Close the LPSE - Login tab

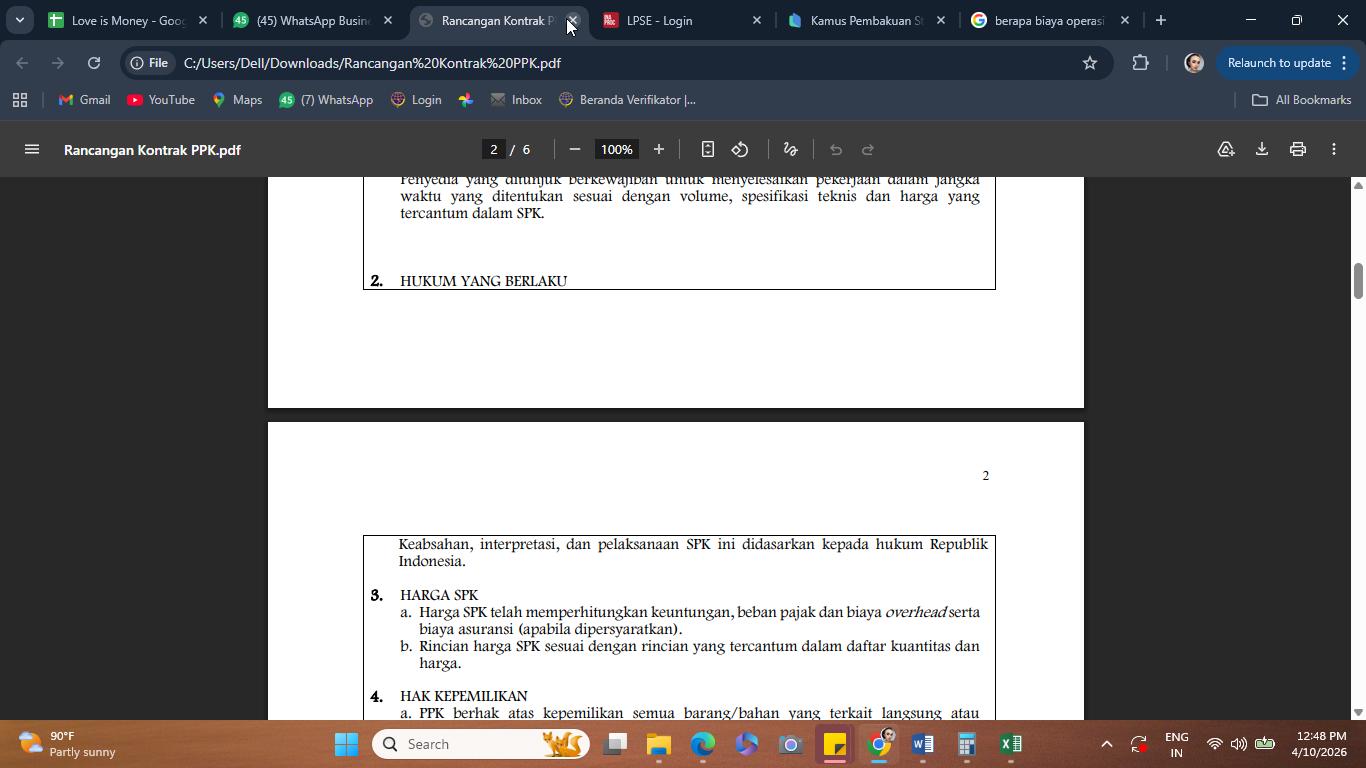tap(757, 20)
